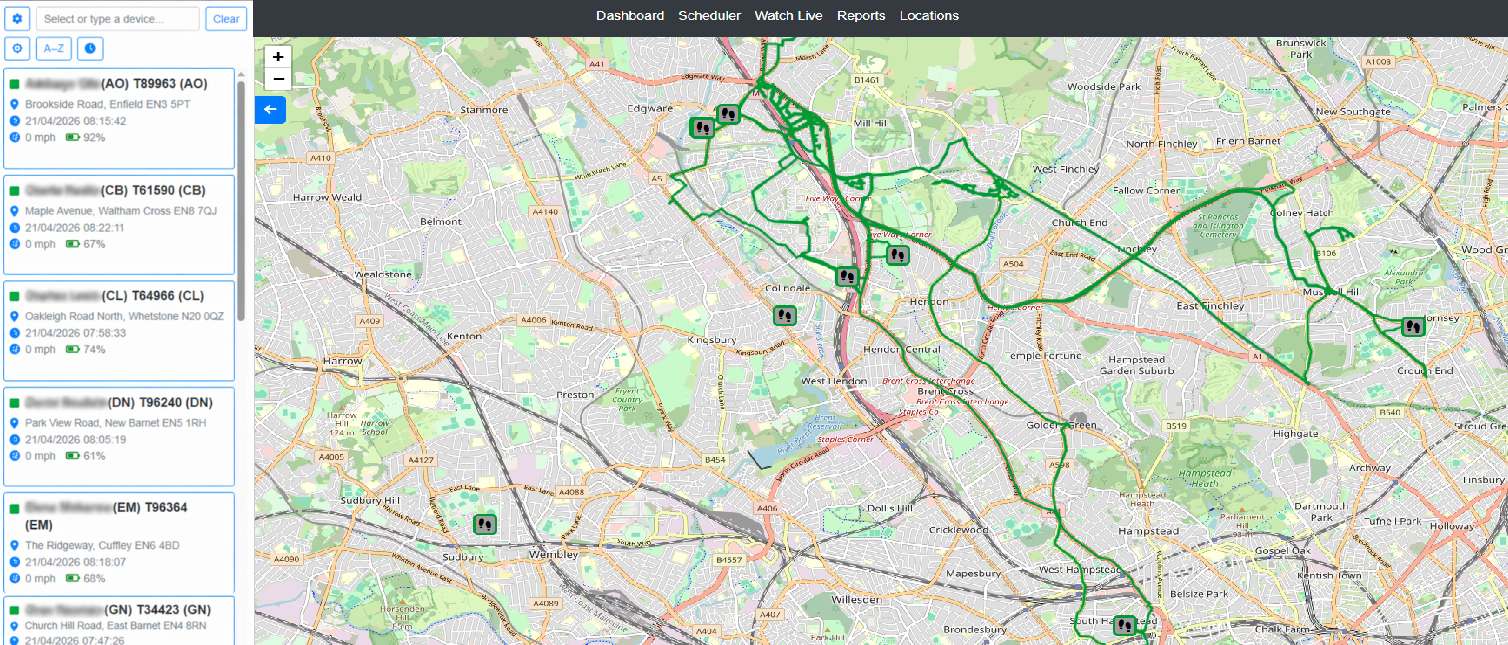The height and width of the screenshot is (645, 1508).
Task: Go to the Scheduler page
Action: pos(710,16)
